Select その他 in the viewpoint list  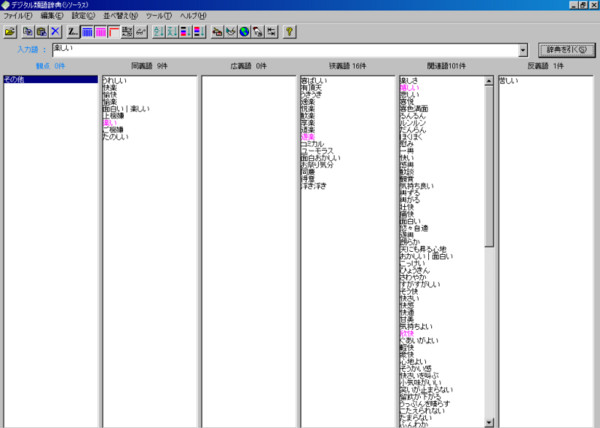click(x=51, y=80)
